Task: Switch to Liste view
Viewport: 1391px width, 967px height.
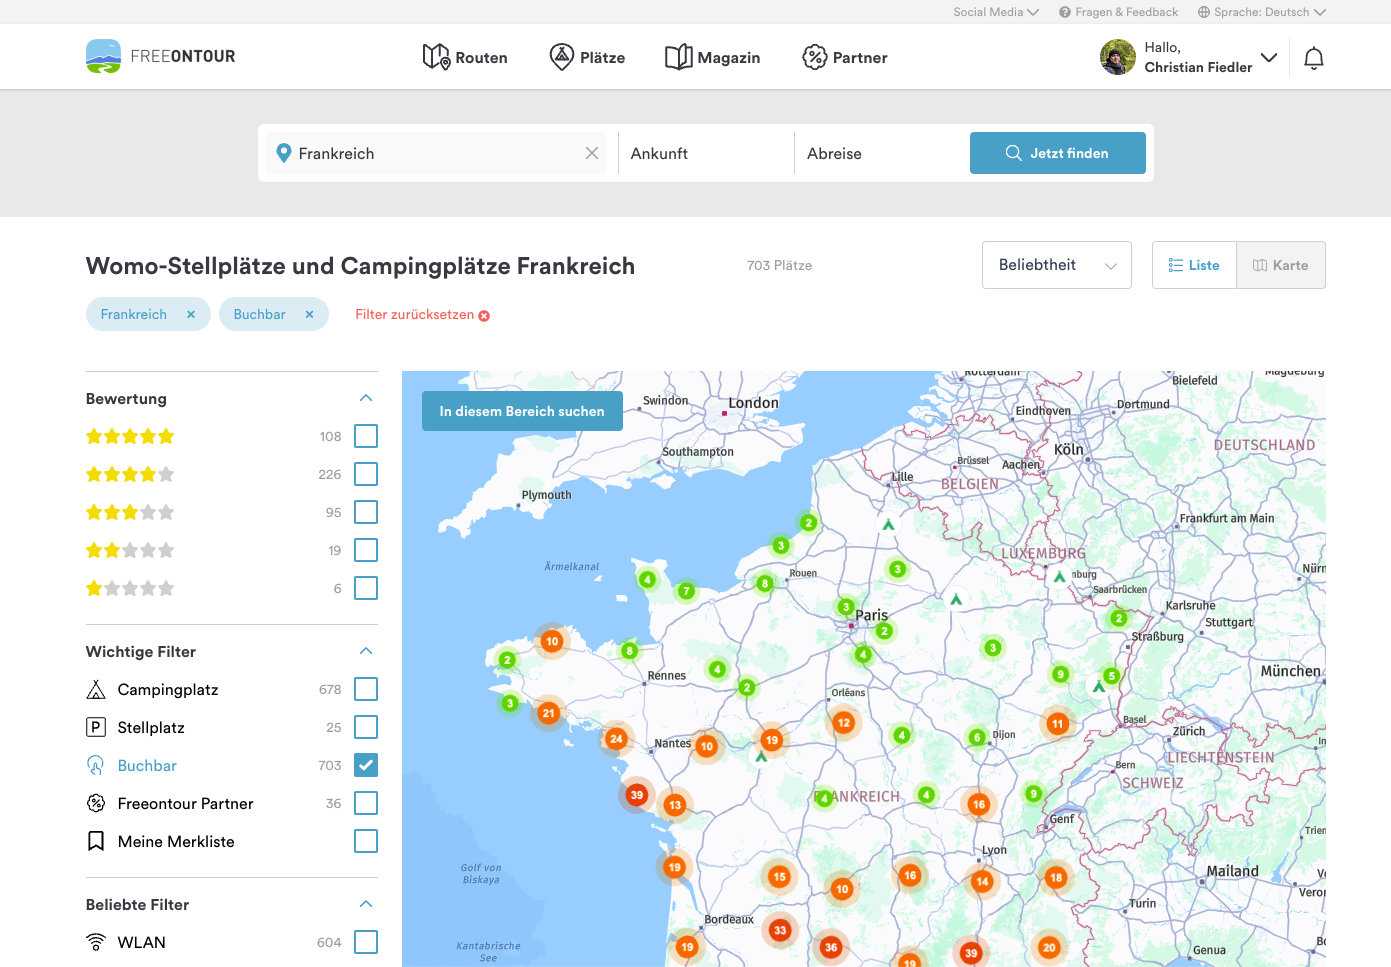Action: click(1194, 265)
